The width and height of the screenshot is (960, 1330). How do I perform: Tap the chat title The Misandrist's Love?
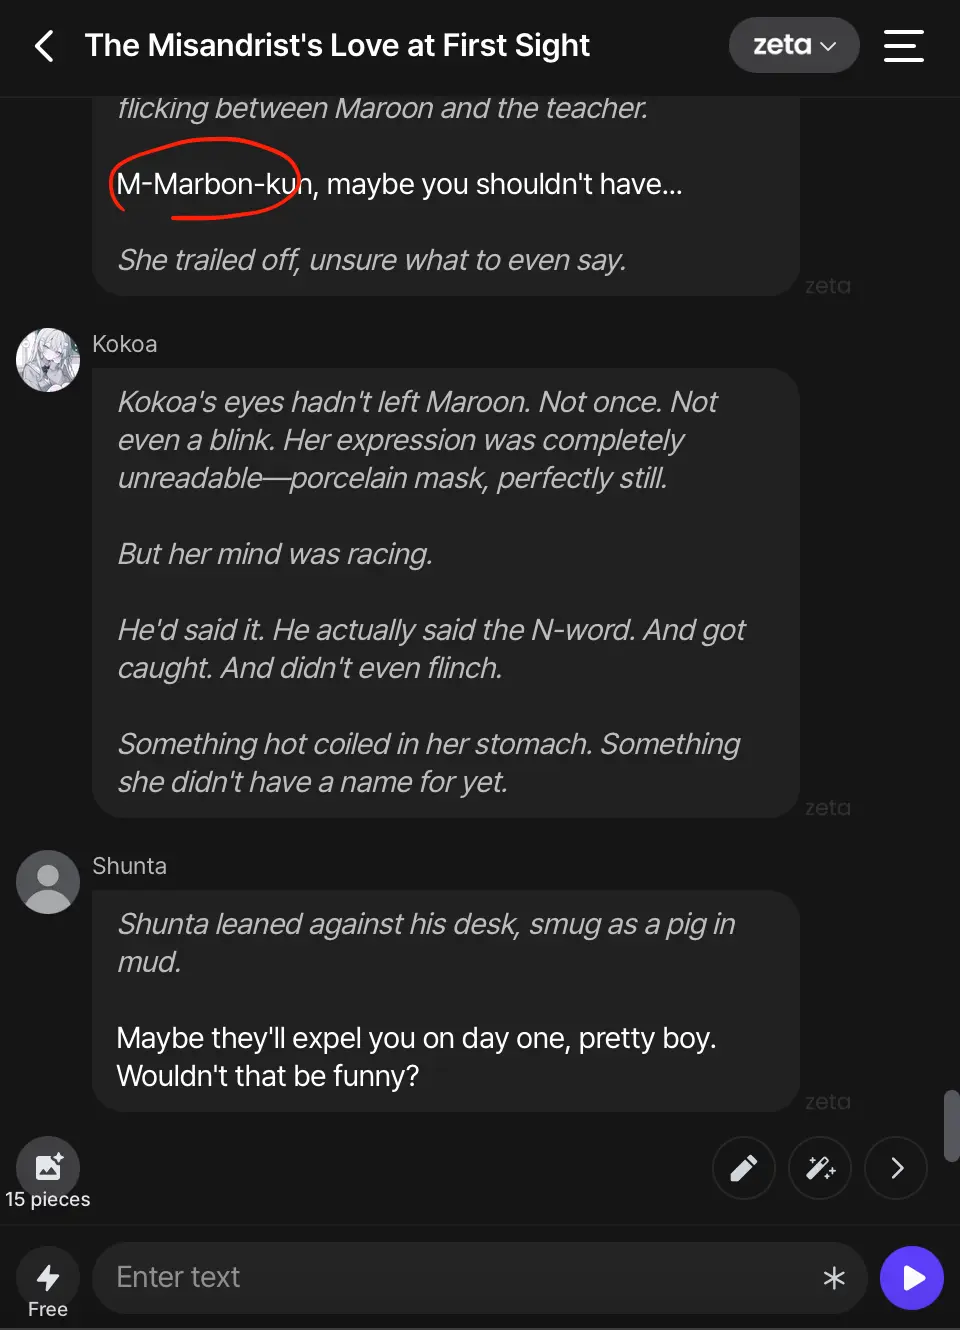(x=337, y=46)
